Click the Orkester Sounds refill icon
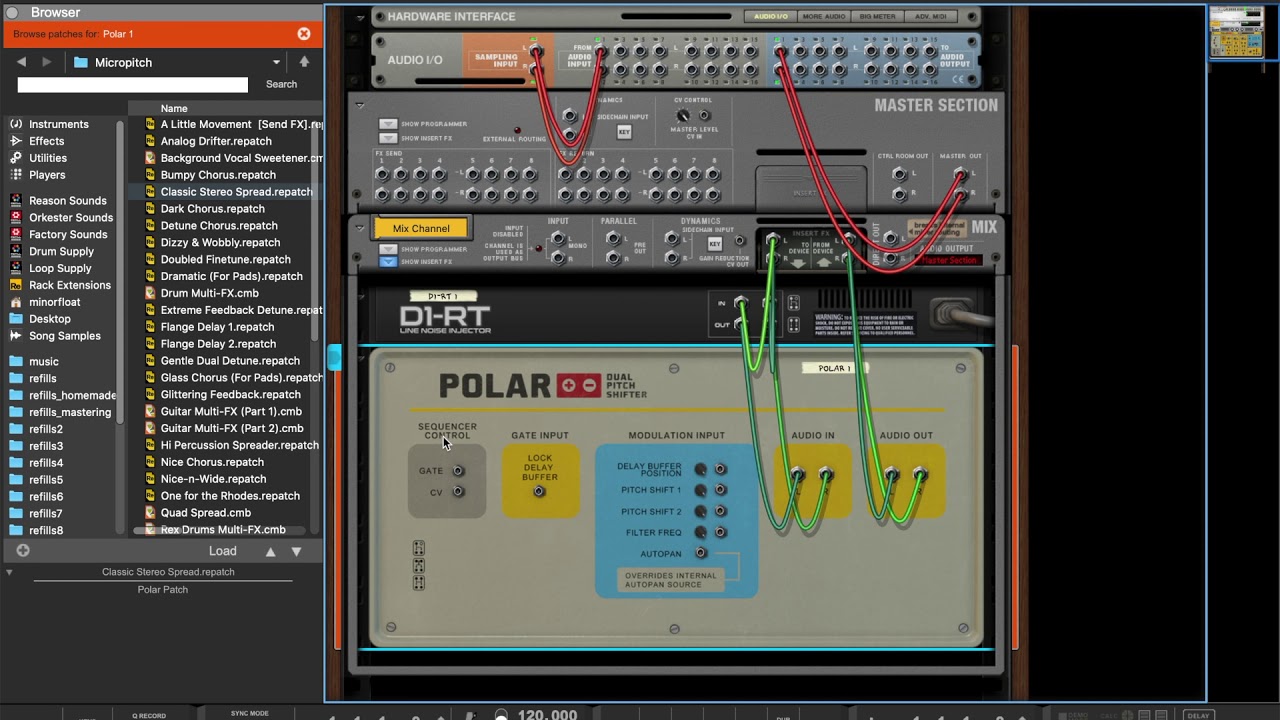 (x=16, y=217)
